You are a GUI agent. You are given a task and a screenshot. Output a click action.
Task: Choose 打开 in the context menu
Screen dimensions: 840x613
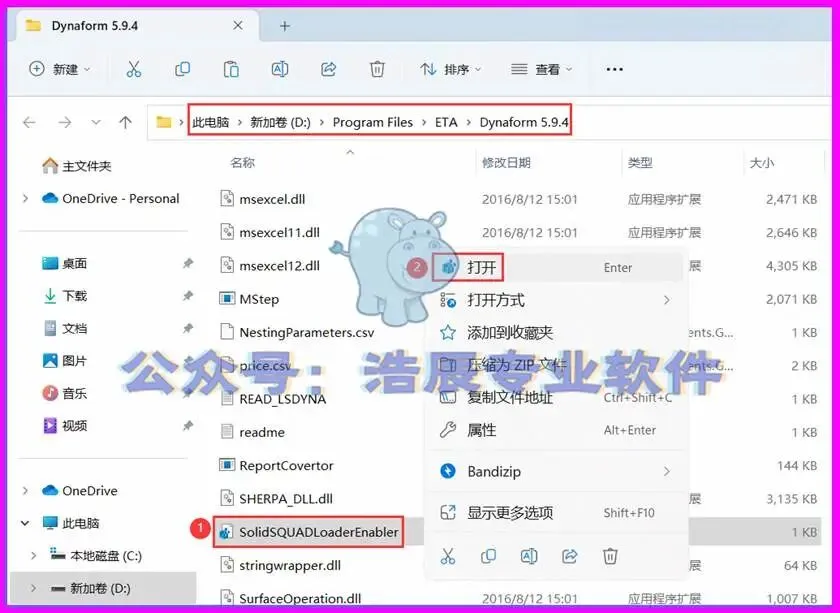557,267
